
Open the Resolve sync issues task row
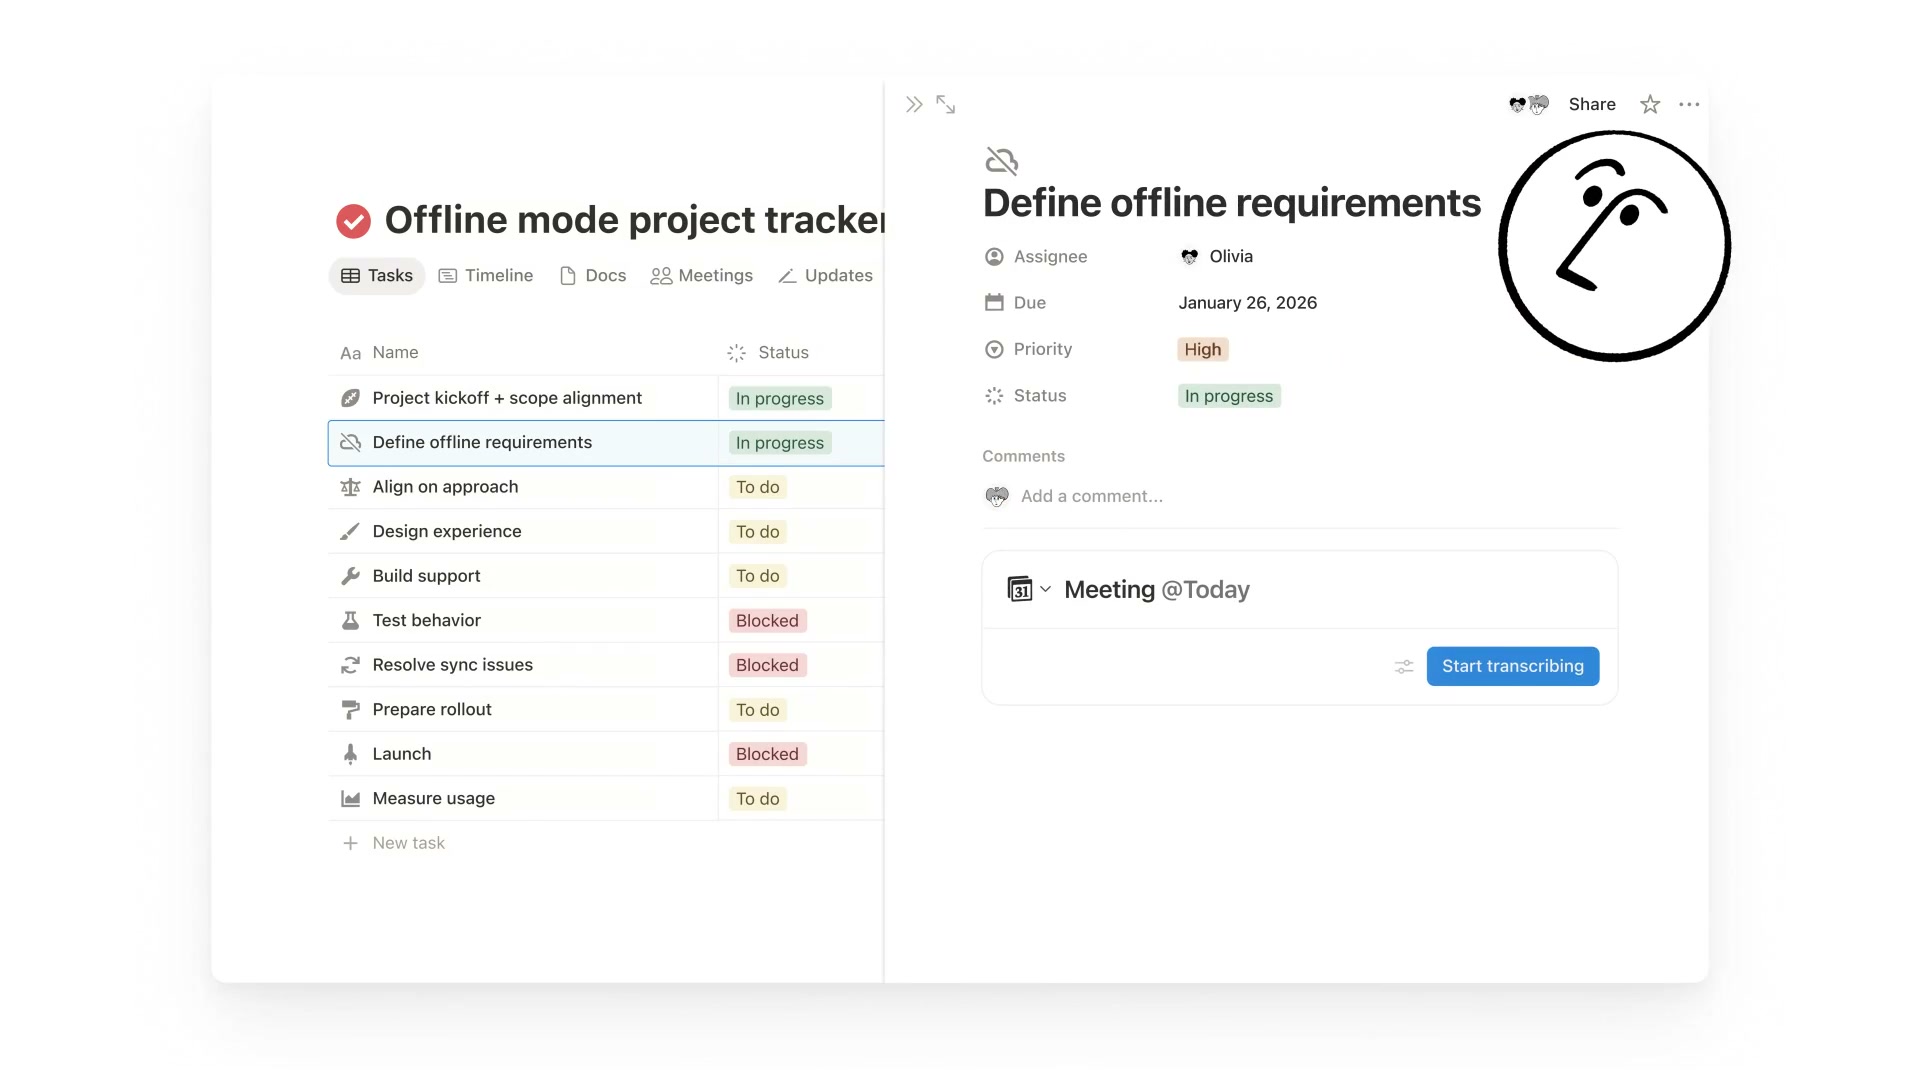(452, 665)
